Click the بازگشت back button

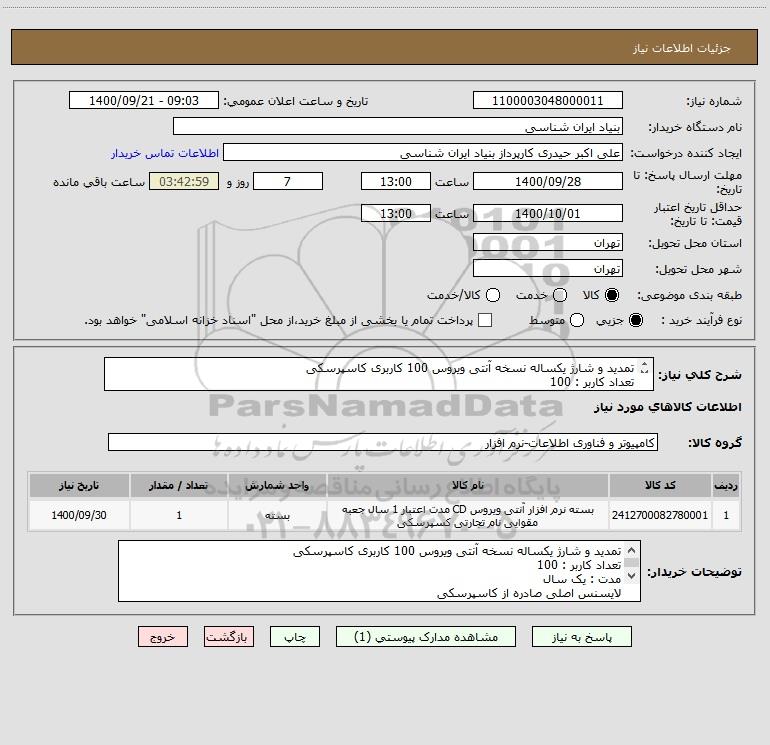coord(229,637)
